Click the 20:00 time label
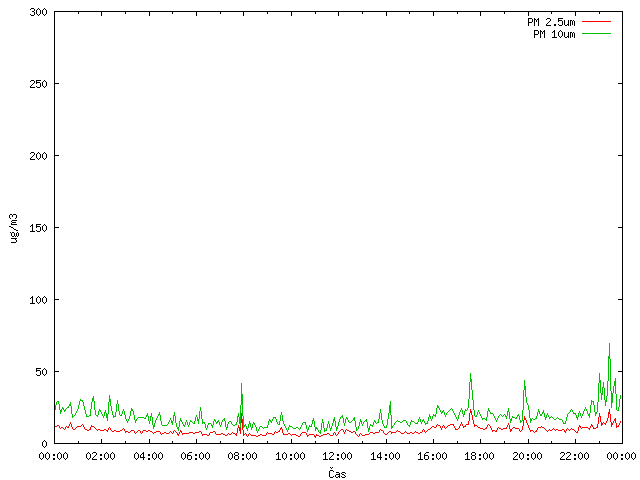640x480 pixels. click(x=527, y=456)
